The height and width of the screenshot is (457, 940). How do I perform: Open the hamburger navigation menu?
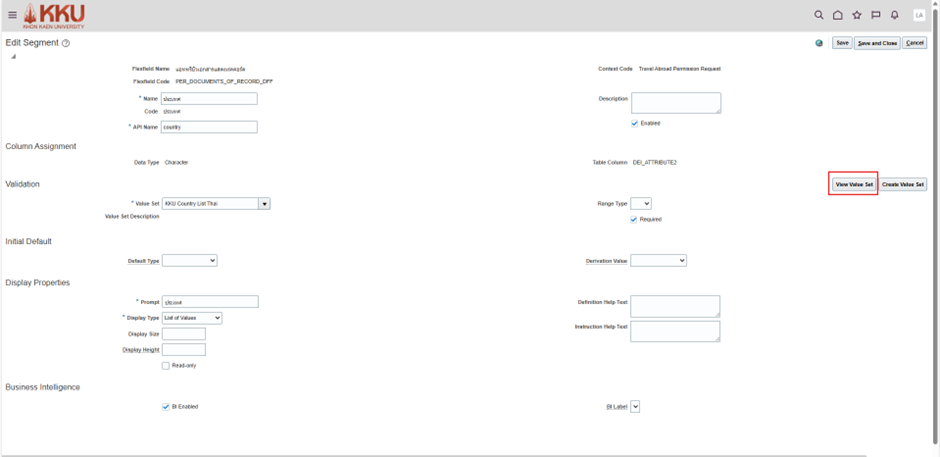(x=12, y=15)
